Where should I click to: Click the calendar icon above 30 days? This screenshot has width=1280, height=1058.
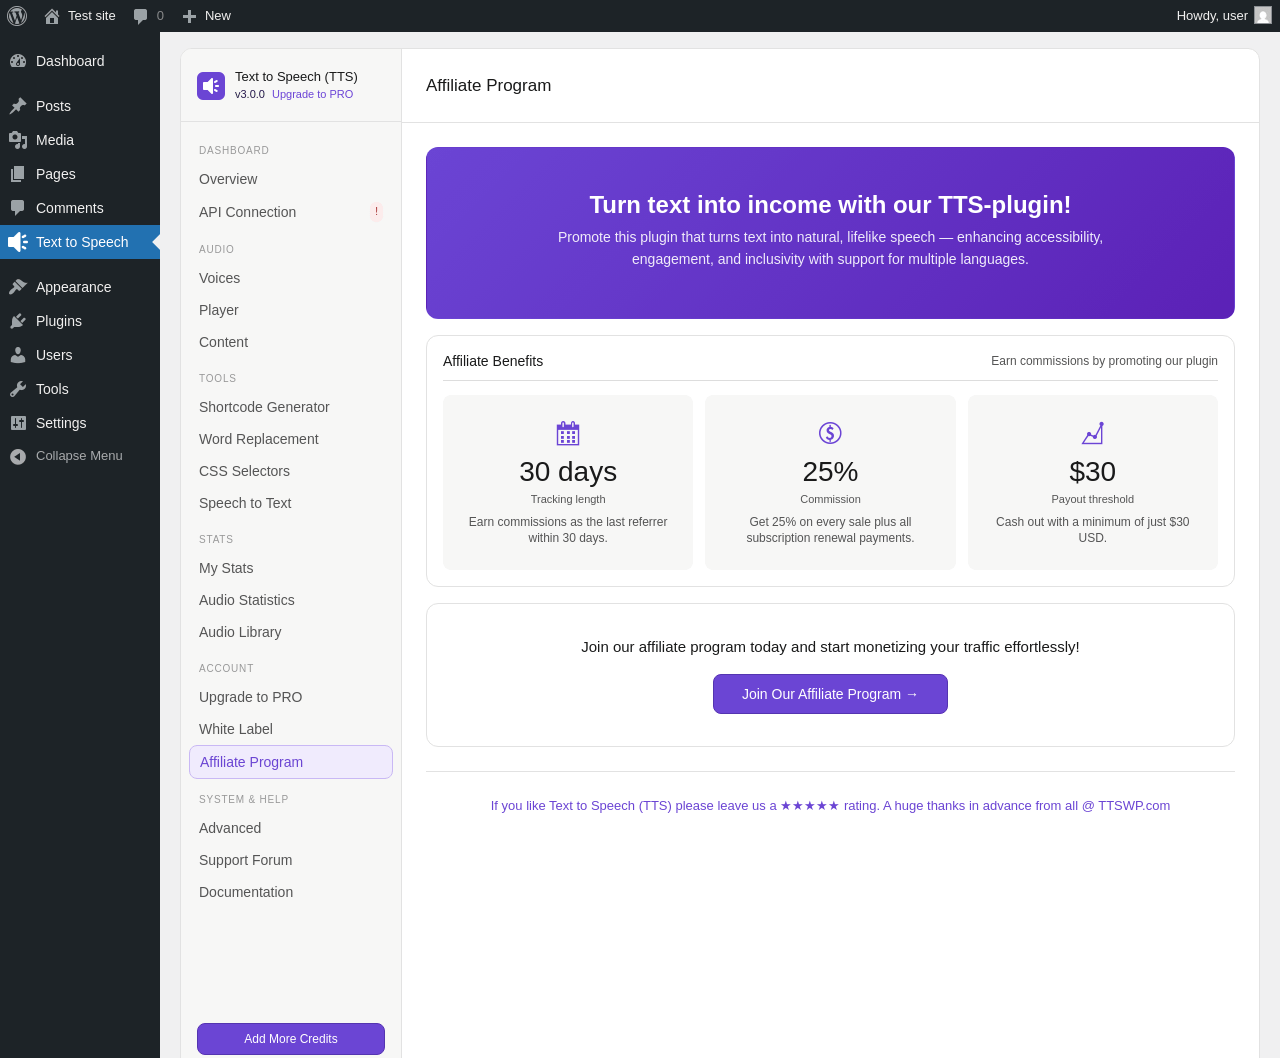point(568,433)
